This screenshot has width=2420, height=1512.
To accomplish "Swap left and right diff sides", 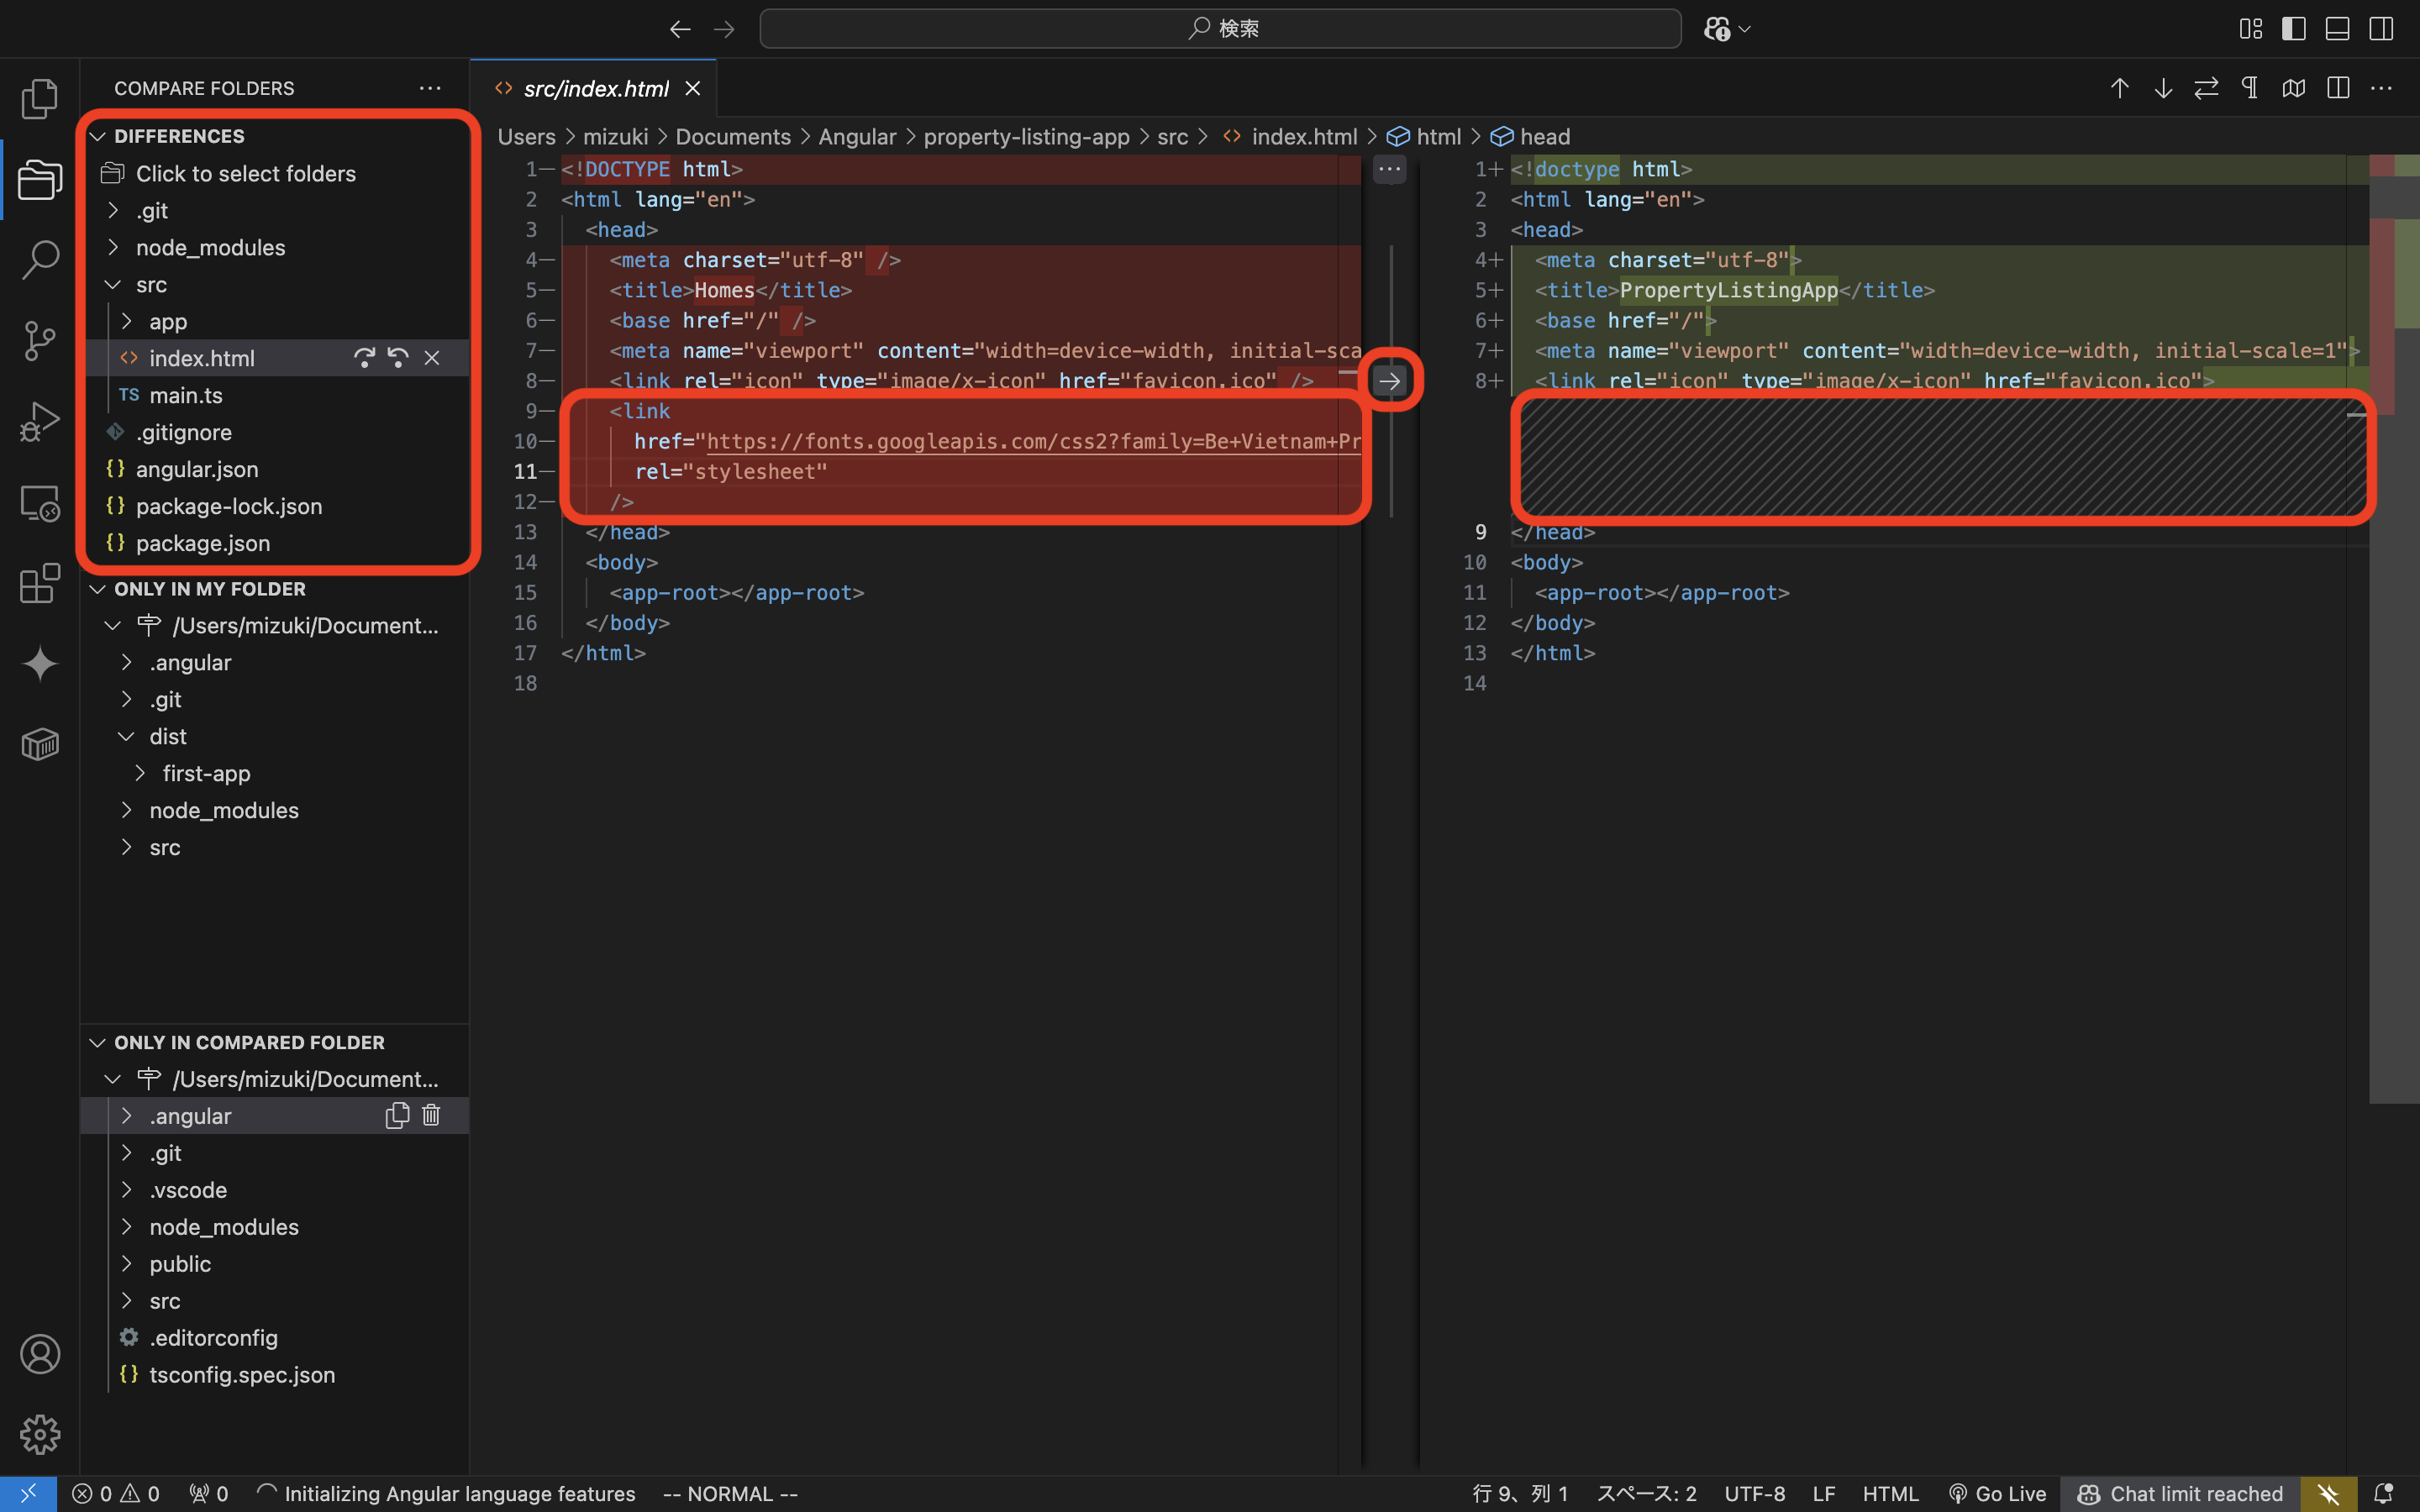I will coord(2206,88).
